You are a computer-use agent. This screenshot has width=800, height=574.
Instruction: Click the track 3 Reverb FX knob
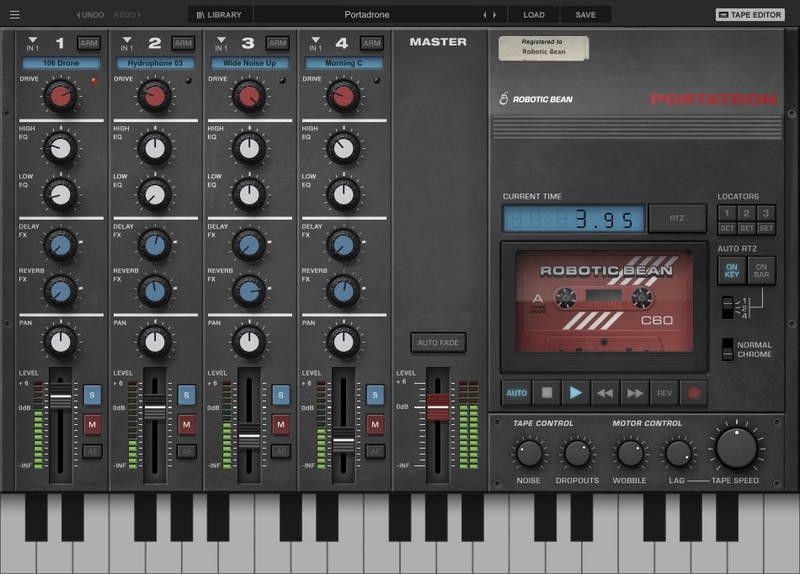(249, 291)
